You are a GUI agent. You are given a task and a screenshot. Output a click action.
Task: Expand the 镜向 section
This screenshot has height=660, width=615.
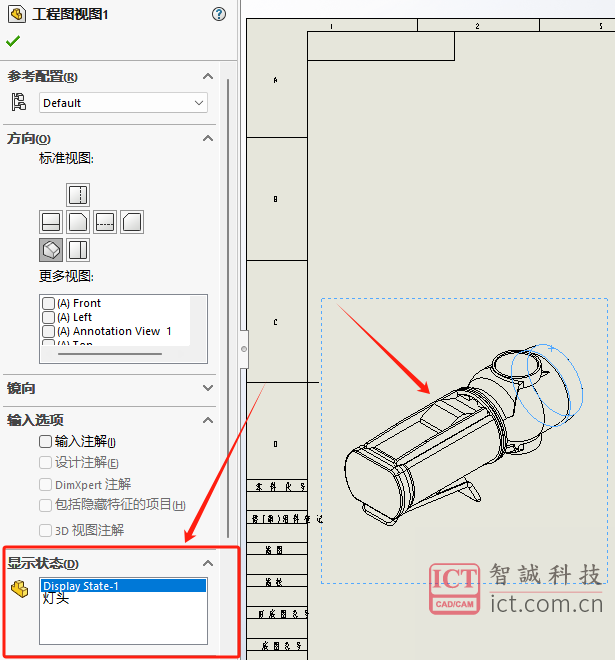[x=208, y=388]
